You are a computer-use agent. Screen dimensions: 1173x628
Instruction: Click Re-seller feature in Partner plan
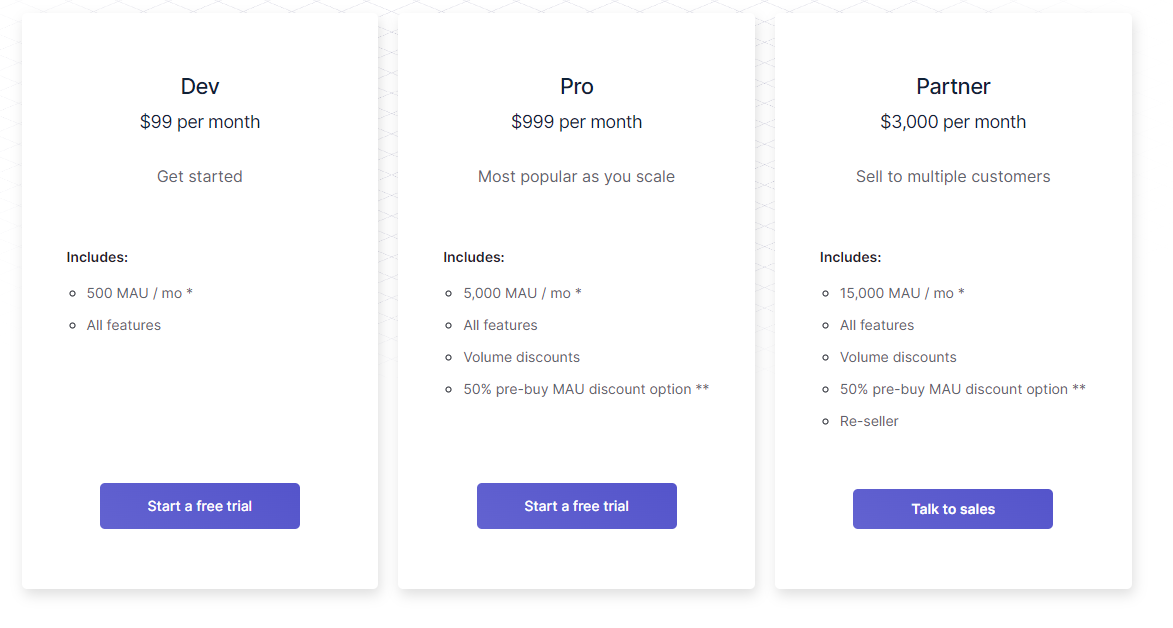(x=869, y=421)
